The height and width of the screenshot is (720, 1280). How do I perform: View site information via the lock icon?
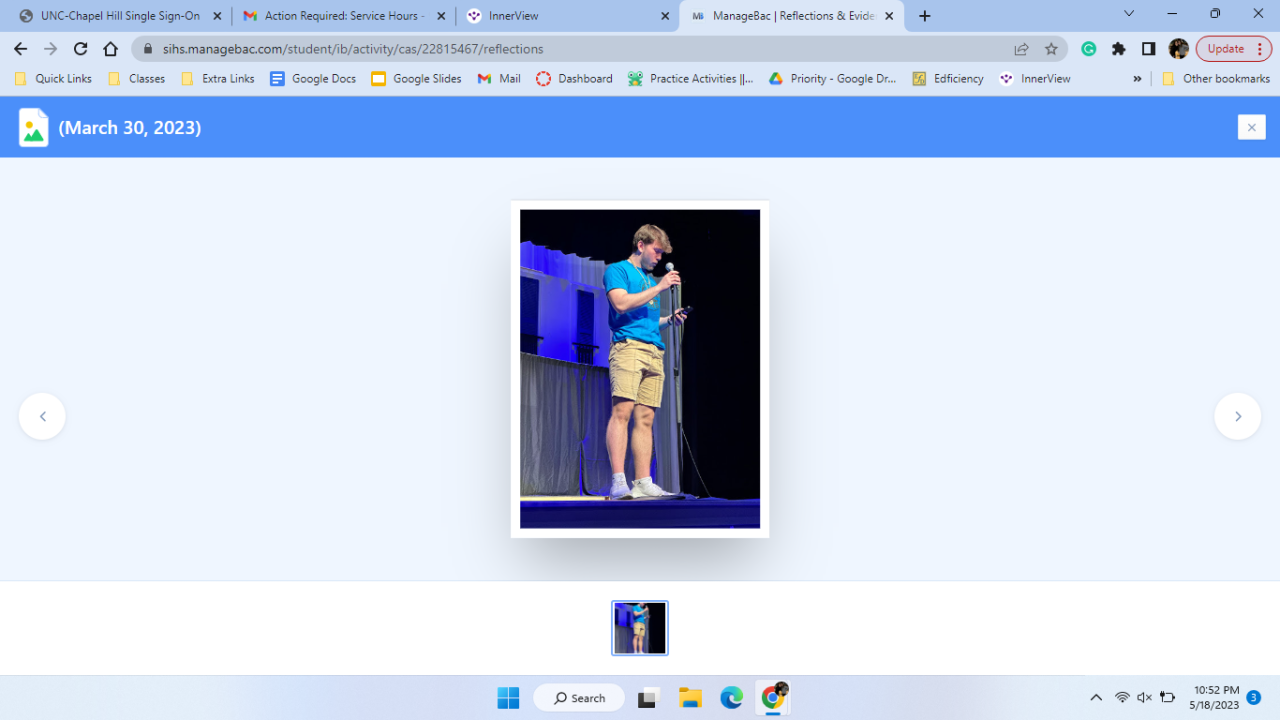(x=148, y=49)
